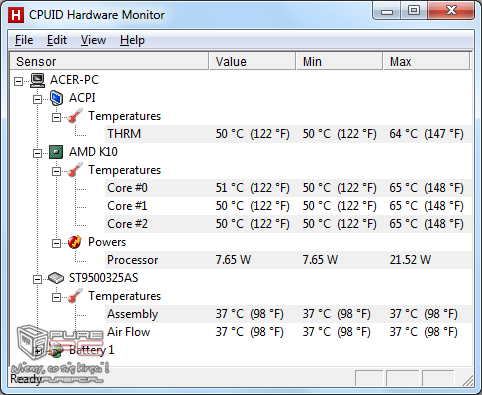Click the CPUID red H title icon
The height and width of the screenshot is (395, 482).
tap(16, 15)
